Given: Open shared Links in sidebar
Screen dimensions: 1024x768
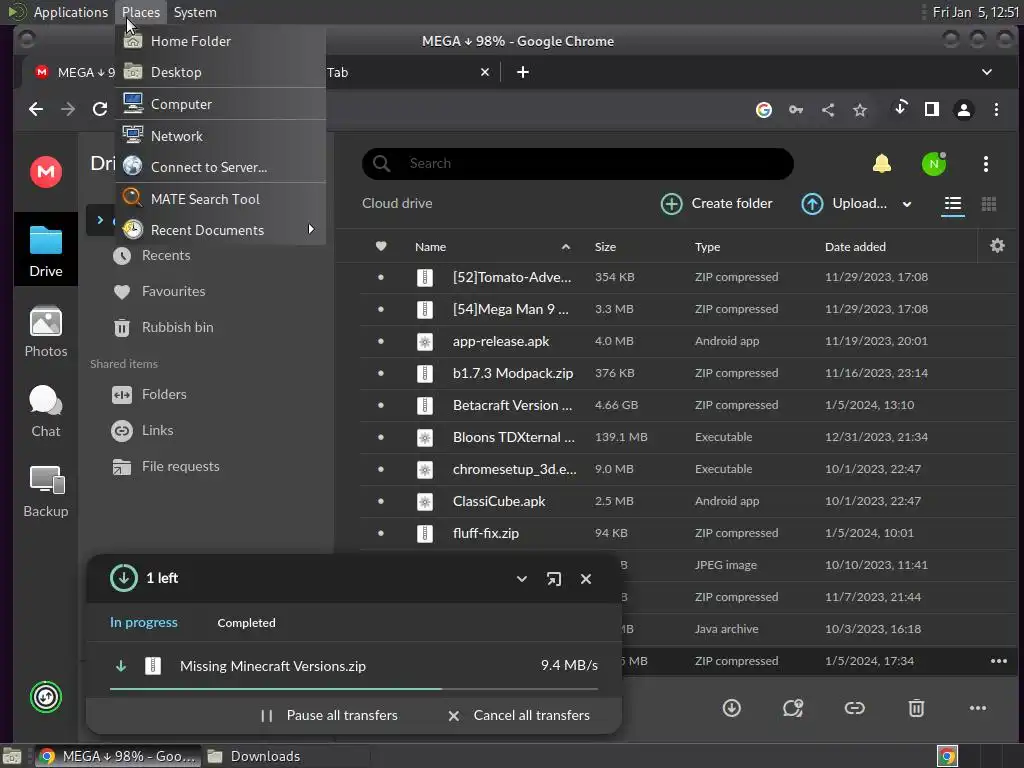Looking at the screenshot, I should click(143, 430).
